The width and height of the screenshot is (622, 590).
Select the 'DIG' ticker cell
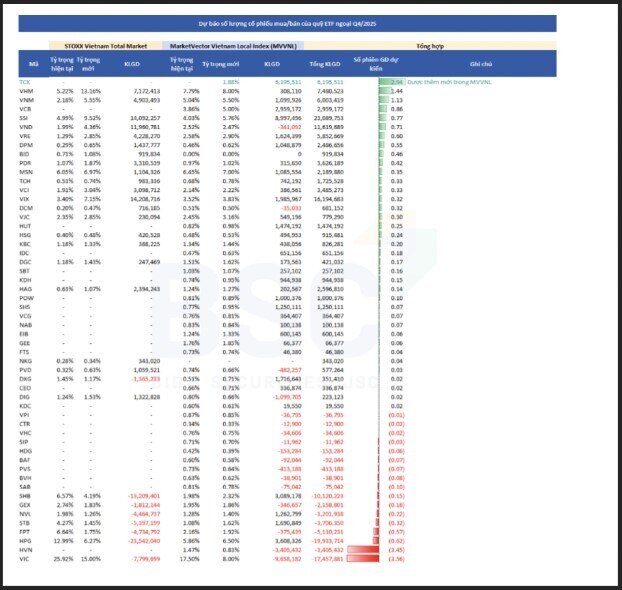point(24,397)
